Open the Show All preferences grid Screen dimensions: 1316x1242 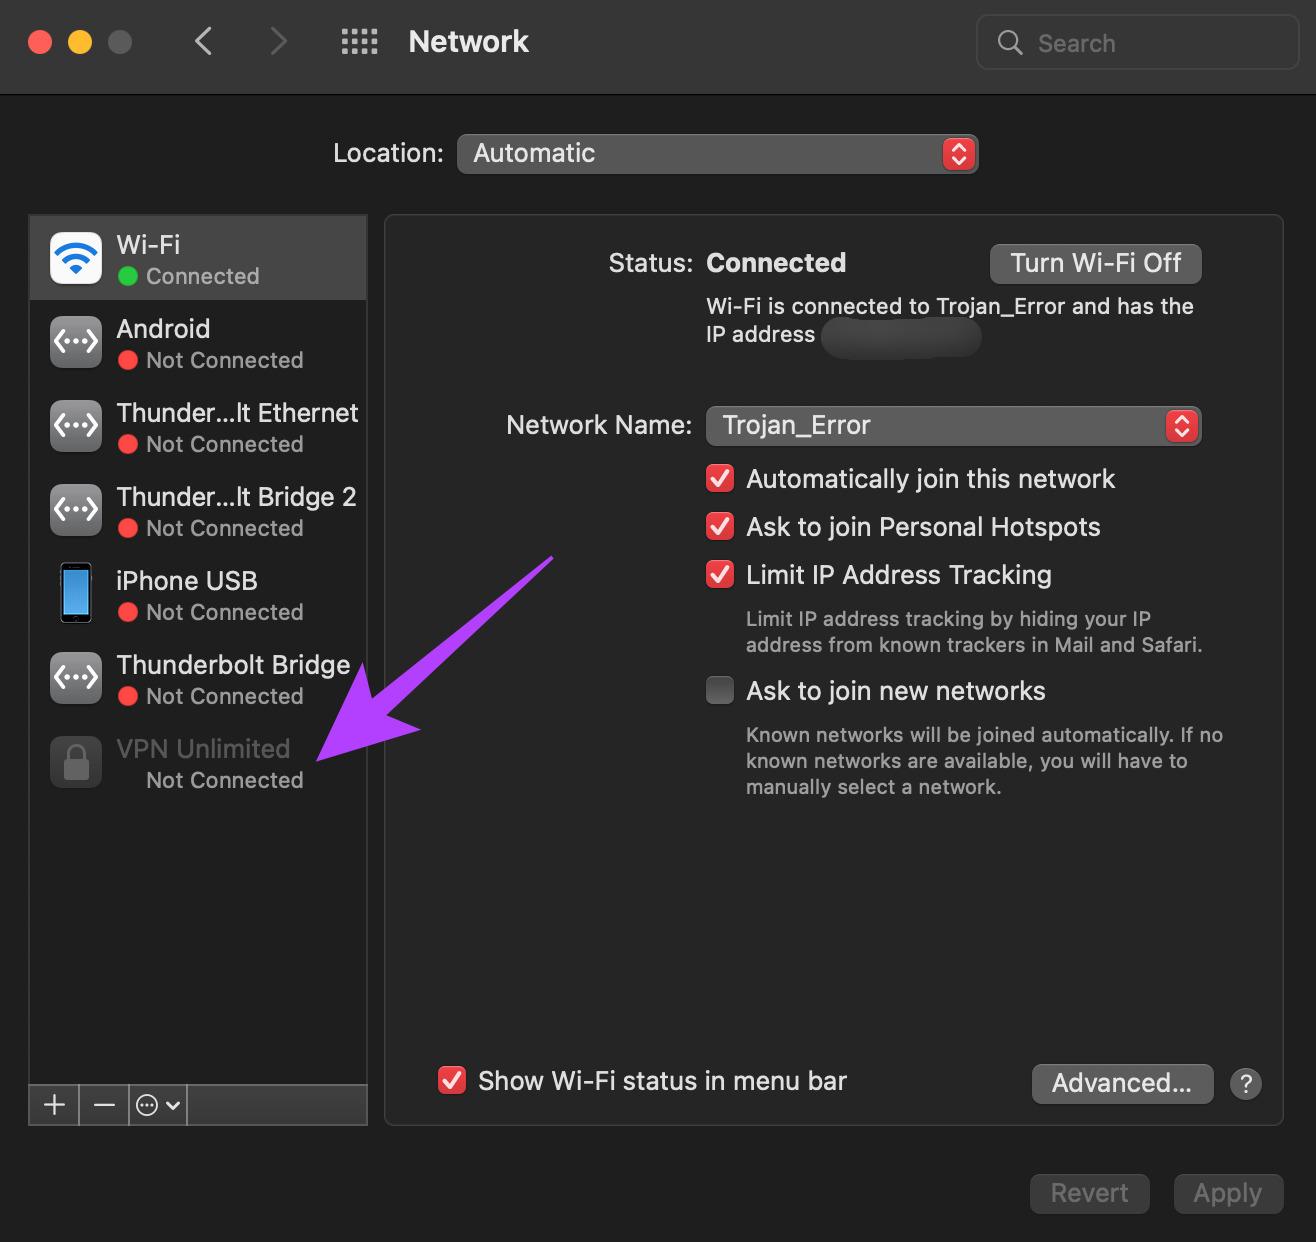[x=359, y=41]
